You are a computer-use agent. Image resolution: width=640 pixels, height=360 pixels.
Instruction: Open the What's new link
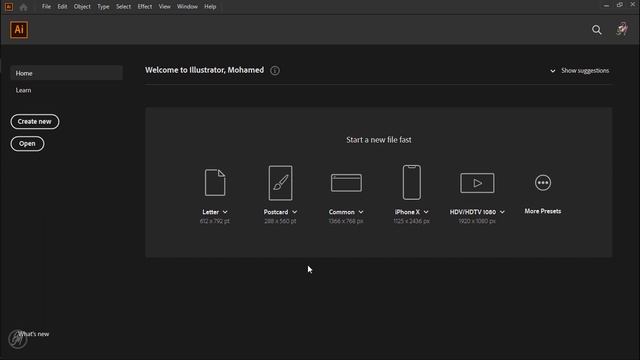(x=33, y=334)
